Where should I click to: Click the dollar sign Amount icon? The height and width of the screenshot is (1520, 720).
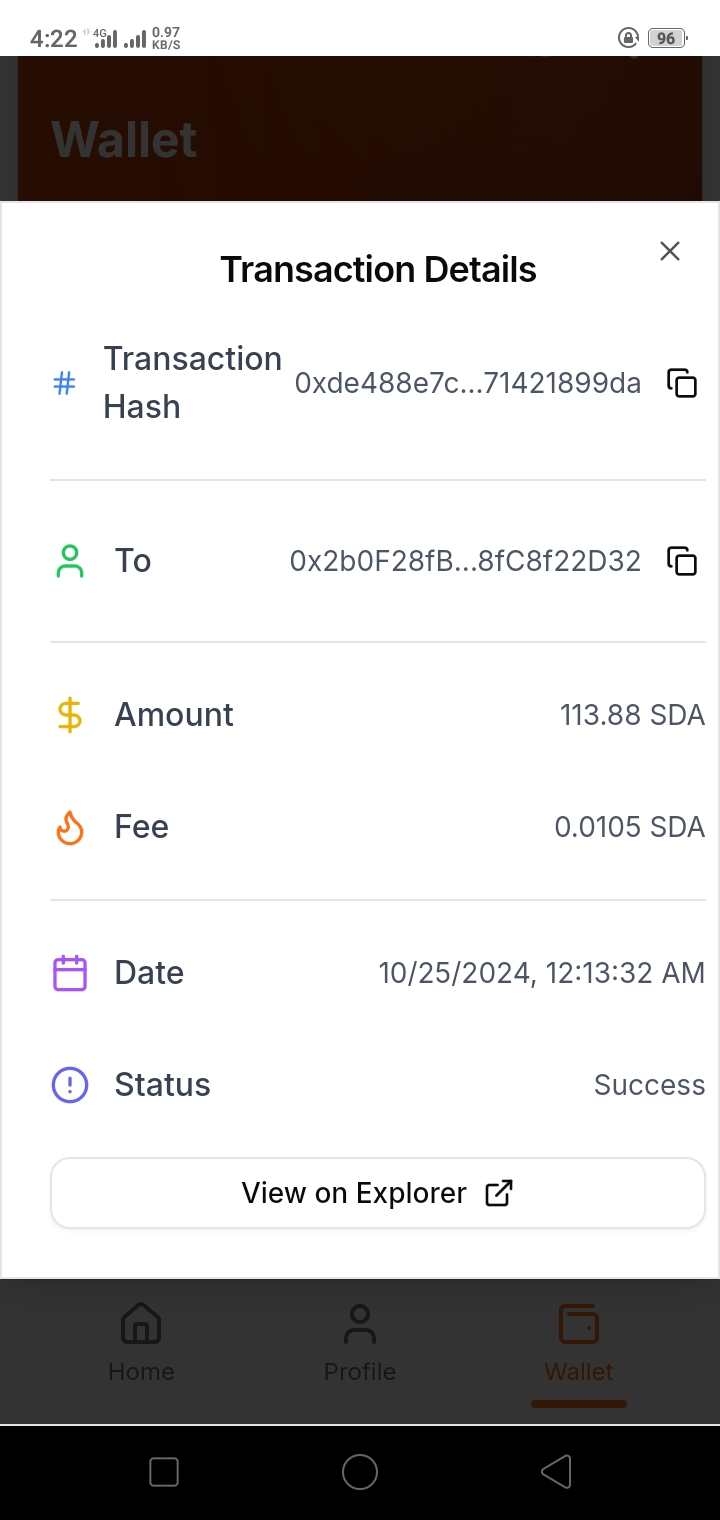pyautogui.click(x=69, y=715)
